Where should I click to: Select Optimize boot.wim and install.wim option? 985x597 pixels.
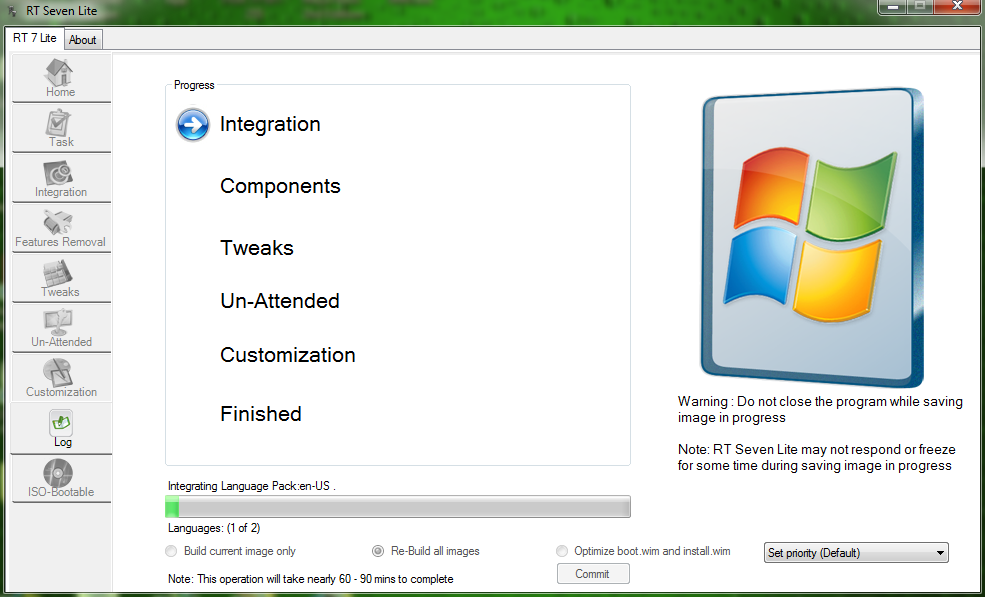coord(643,551)
